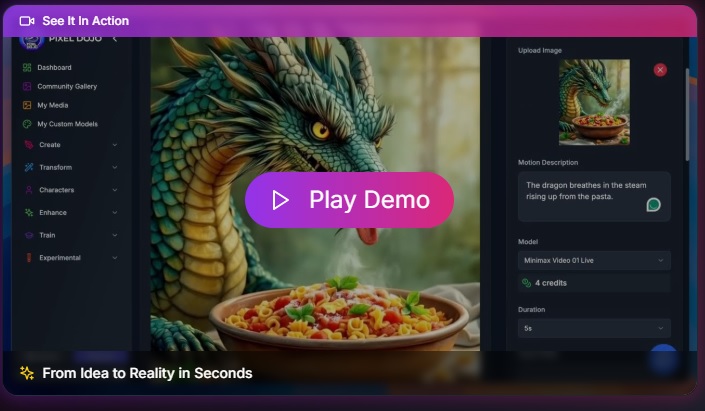
Task: Expand the Transform menu chevron
Action: click(x=114, y=167)
